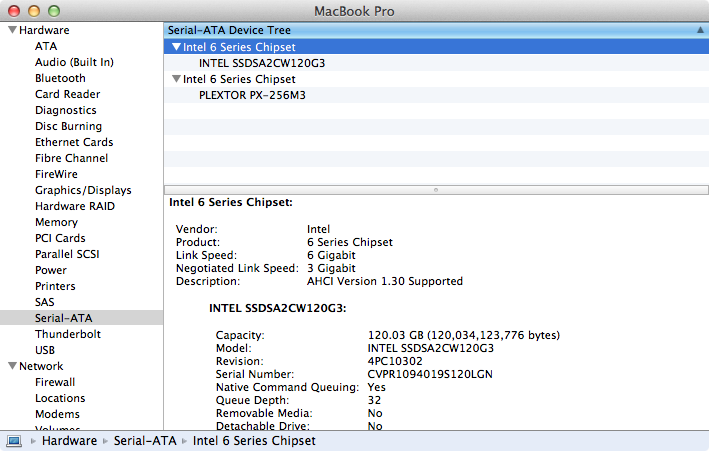The width and height of the screenshot is (709, 451).
Task: Select Firewall under Network
Action: (55, 382)
